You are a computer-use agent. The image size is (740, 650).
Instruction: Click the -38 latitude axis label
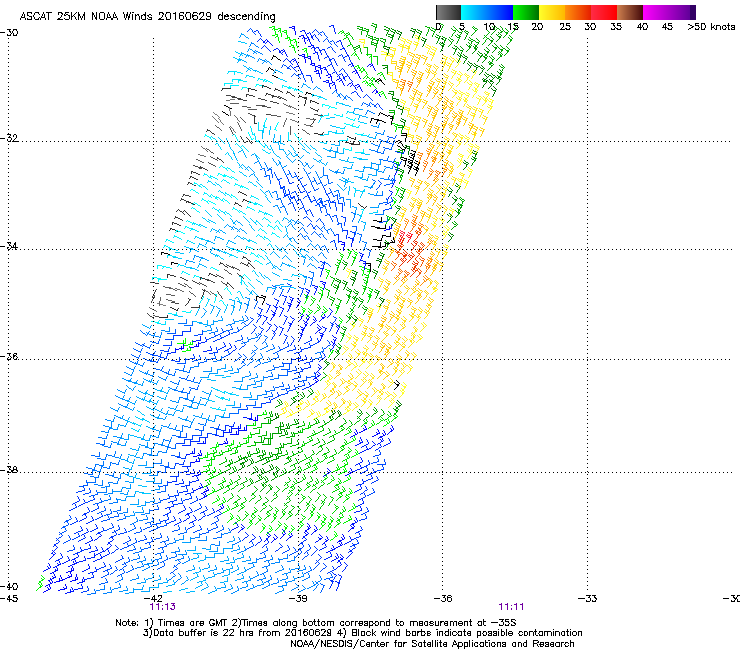tap(9, 470)
